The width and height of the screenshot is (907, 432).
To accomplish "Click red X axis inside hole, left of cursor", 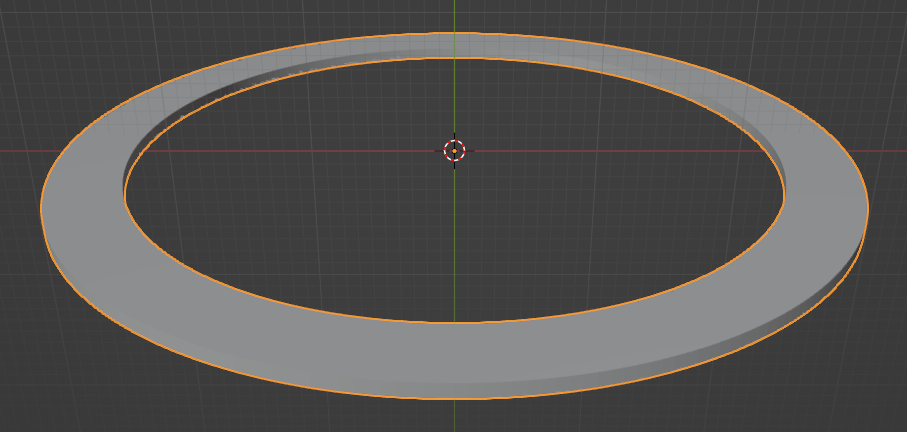I will 300,151.
